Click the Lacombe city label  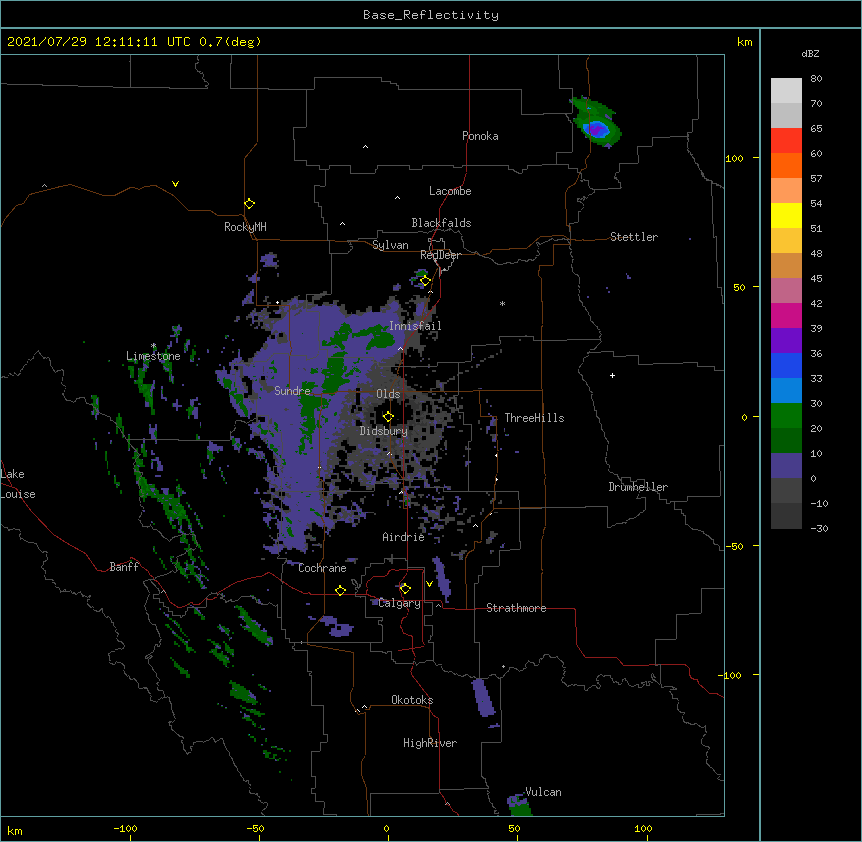coord(450,191)
